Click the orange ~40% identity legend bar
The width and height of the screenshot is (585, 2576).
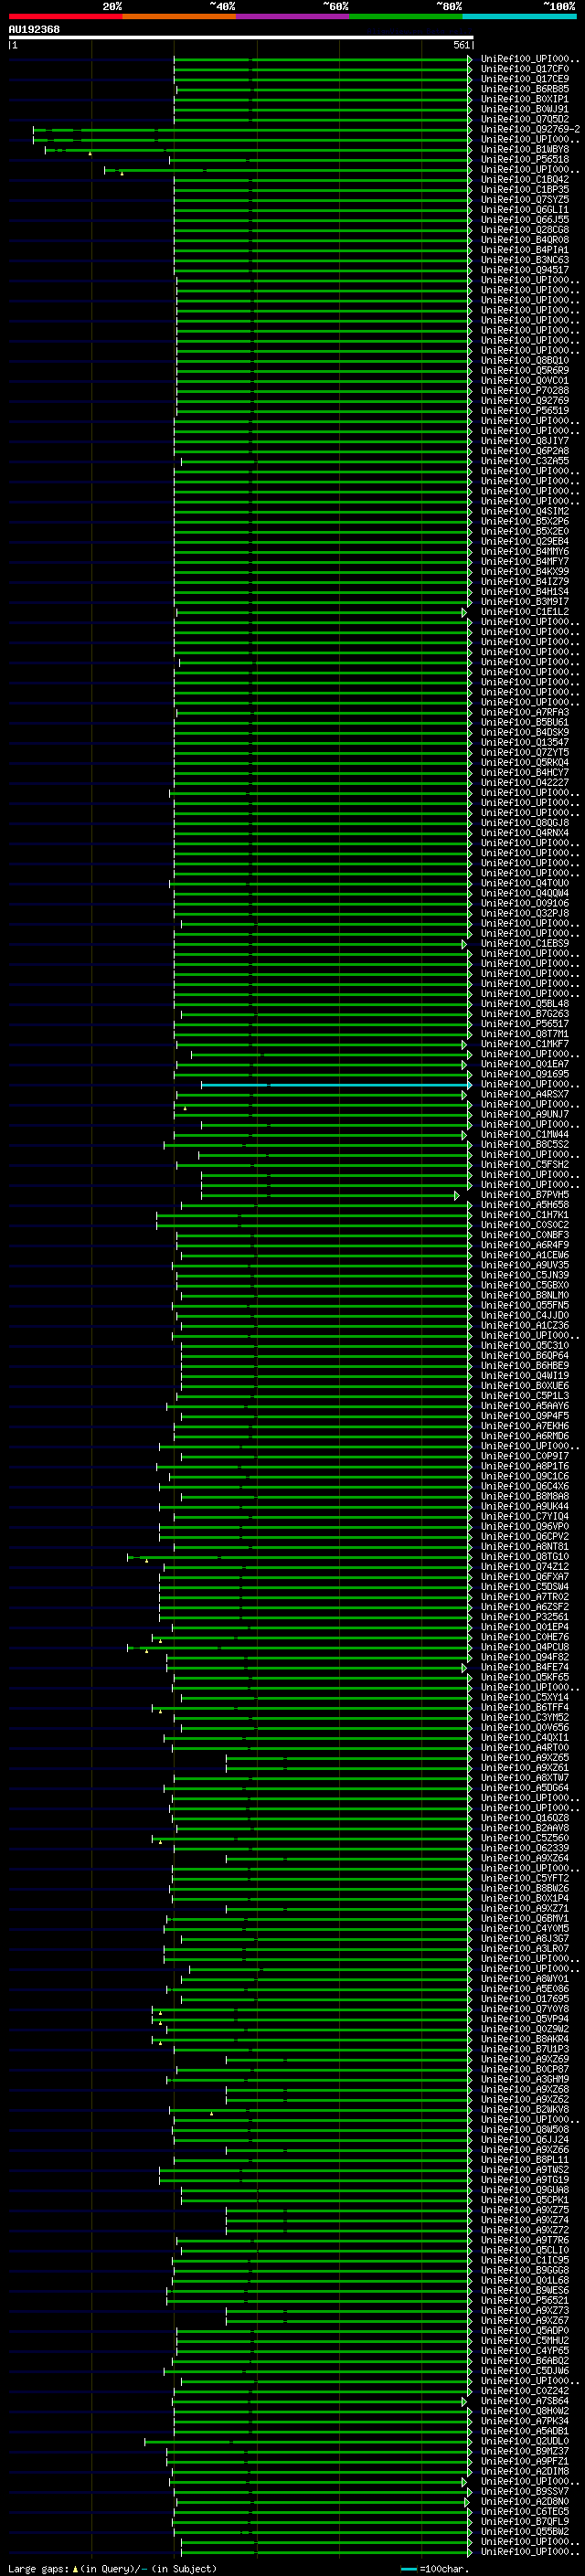tap(179, 16)
